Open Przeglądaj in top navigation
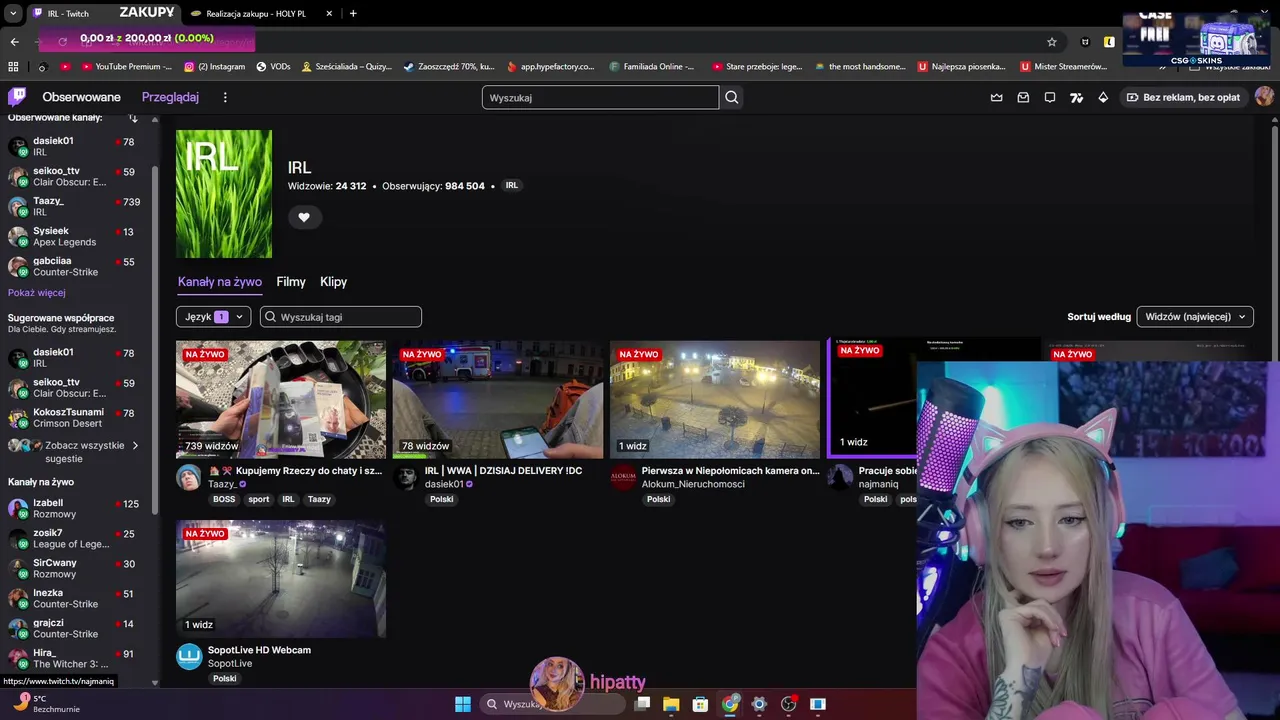Screen dimensions: 1280x720 point(170,97)
